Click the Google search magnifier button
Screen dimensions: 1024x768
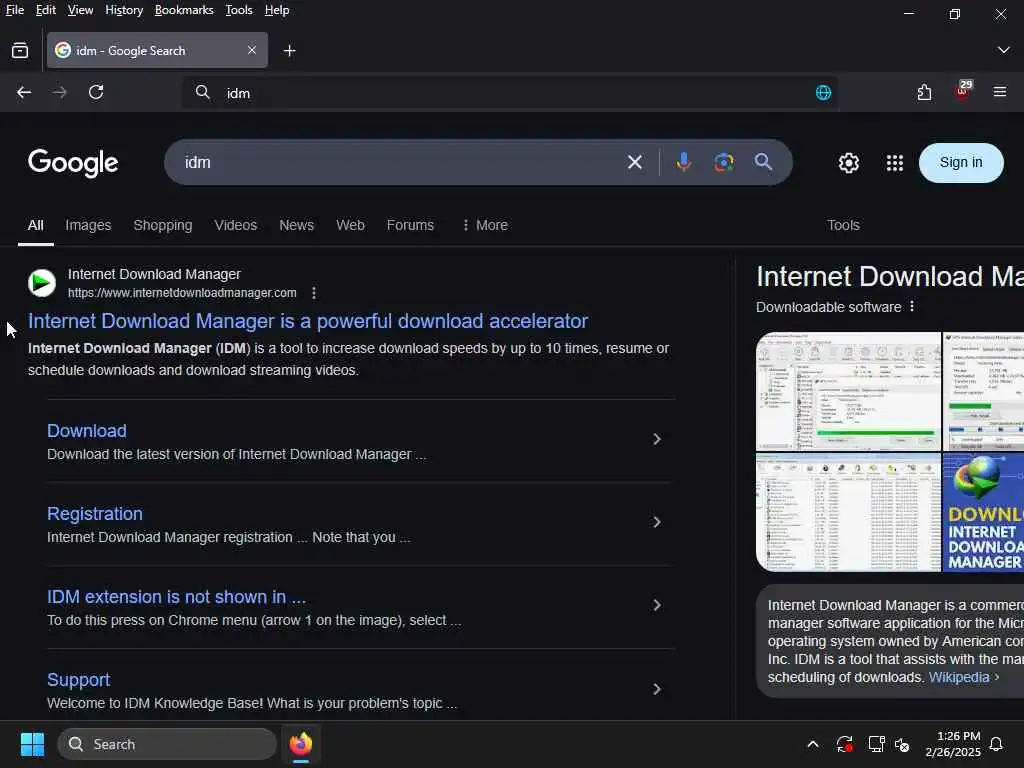click(x=763, y=162)
